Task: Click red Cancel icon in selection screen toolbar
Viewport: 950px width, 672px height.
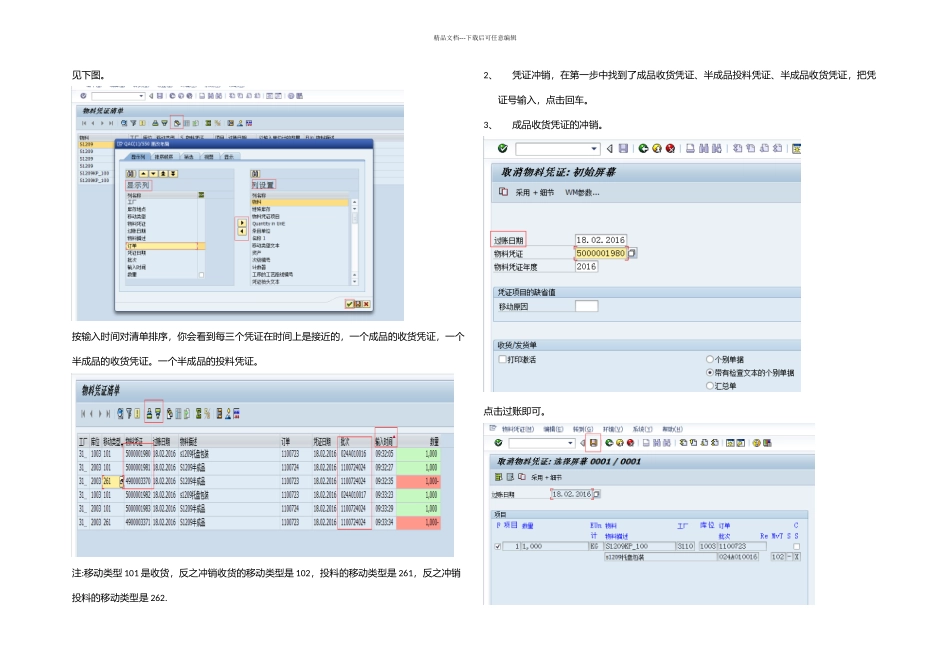Action: coord(630,443)
